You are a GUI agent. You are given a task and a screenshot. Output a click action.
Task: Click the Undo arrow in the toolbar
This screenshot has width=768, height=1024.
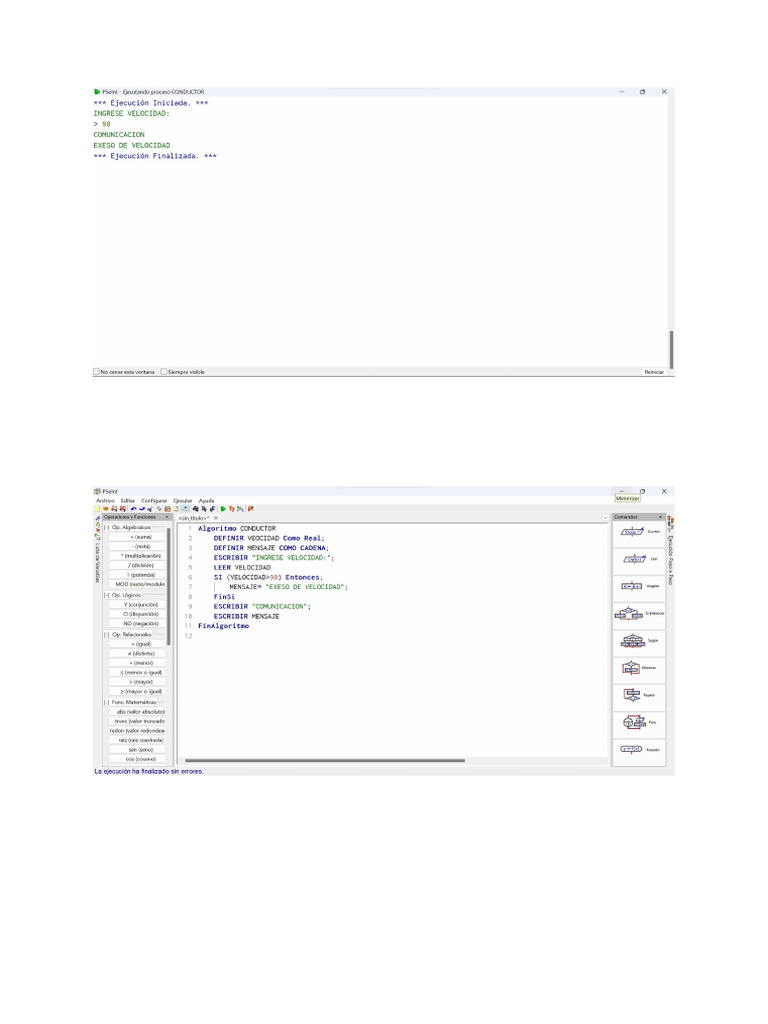(x=133, y=509)
